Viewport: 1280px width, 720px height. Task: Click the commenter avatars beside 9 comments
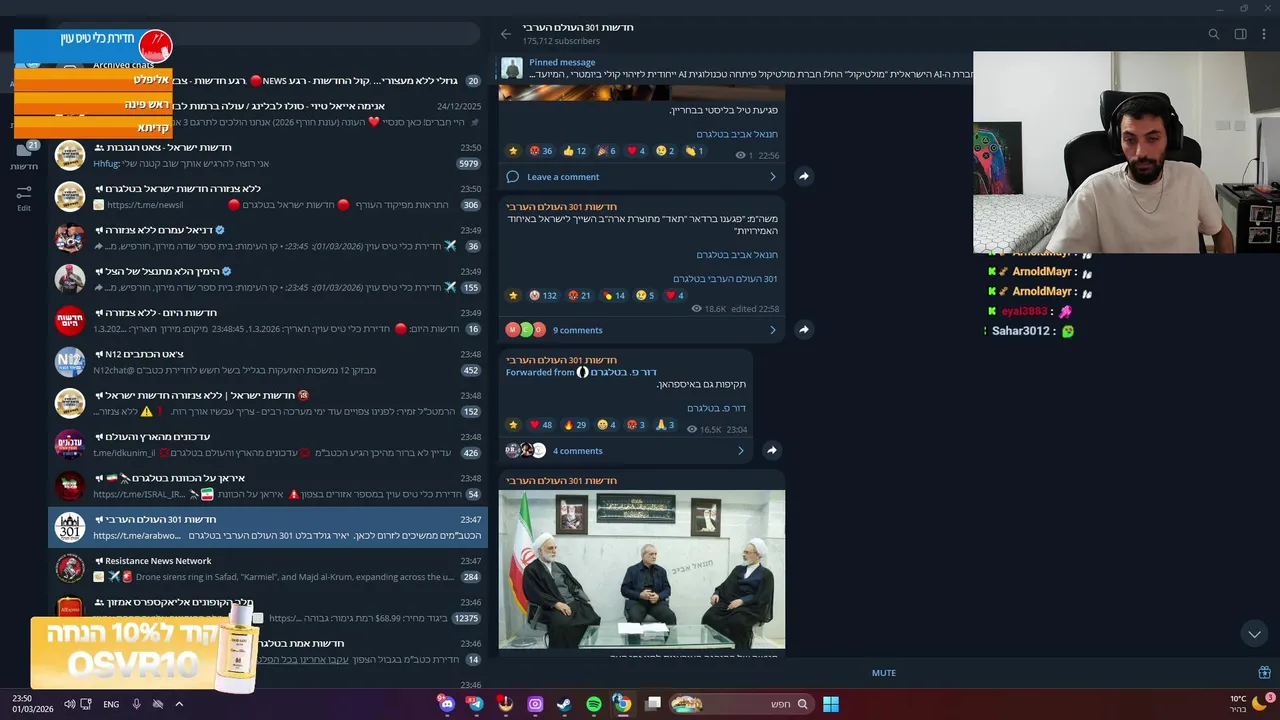tap(526, 330)
